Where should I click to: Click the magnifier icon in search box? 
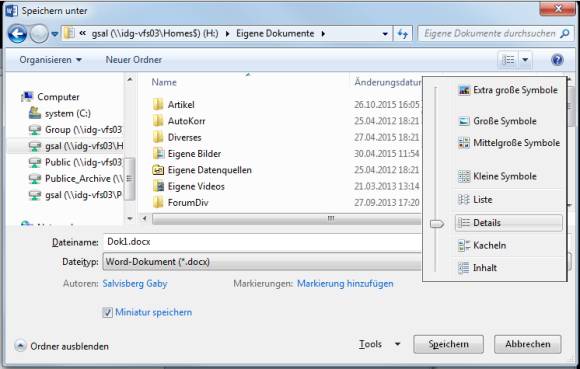(x=564, y=34)
